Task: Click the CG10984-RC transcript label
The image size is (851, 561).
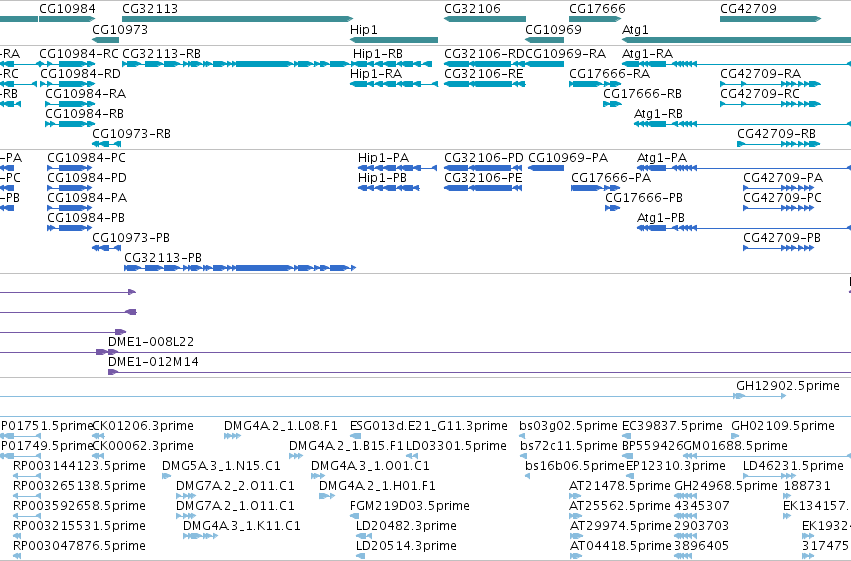Action: coord(79,54)
